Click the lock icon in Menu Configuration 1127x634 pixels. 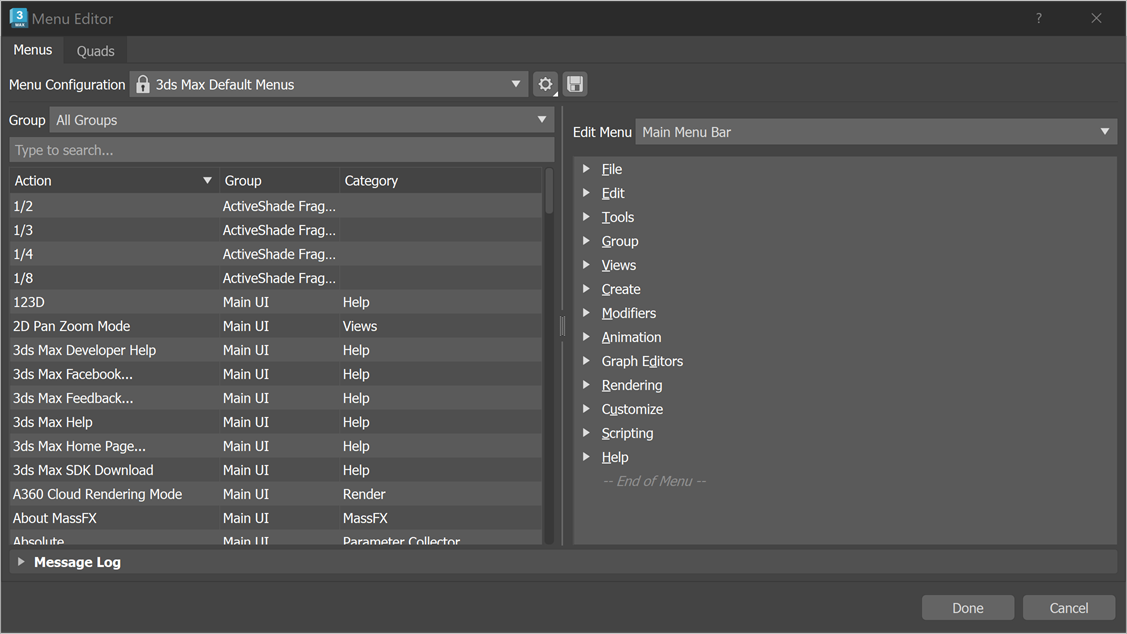point(143,85)
